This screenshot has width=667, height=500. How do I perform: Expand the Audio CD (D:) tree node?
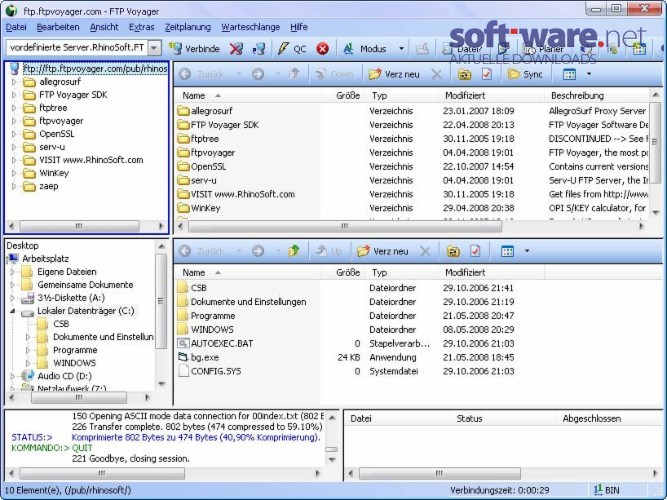point(12,376)
